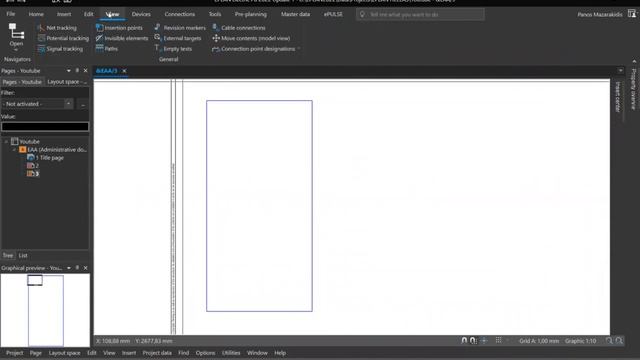Screen dimensions: 640x360
Task: Click the Cable connections icon
Action: (x=216, y=28)
